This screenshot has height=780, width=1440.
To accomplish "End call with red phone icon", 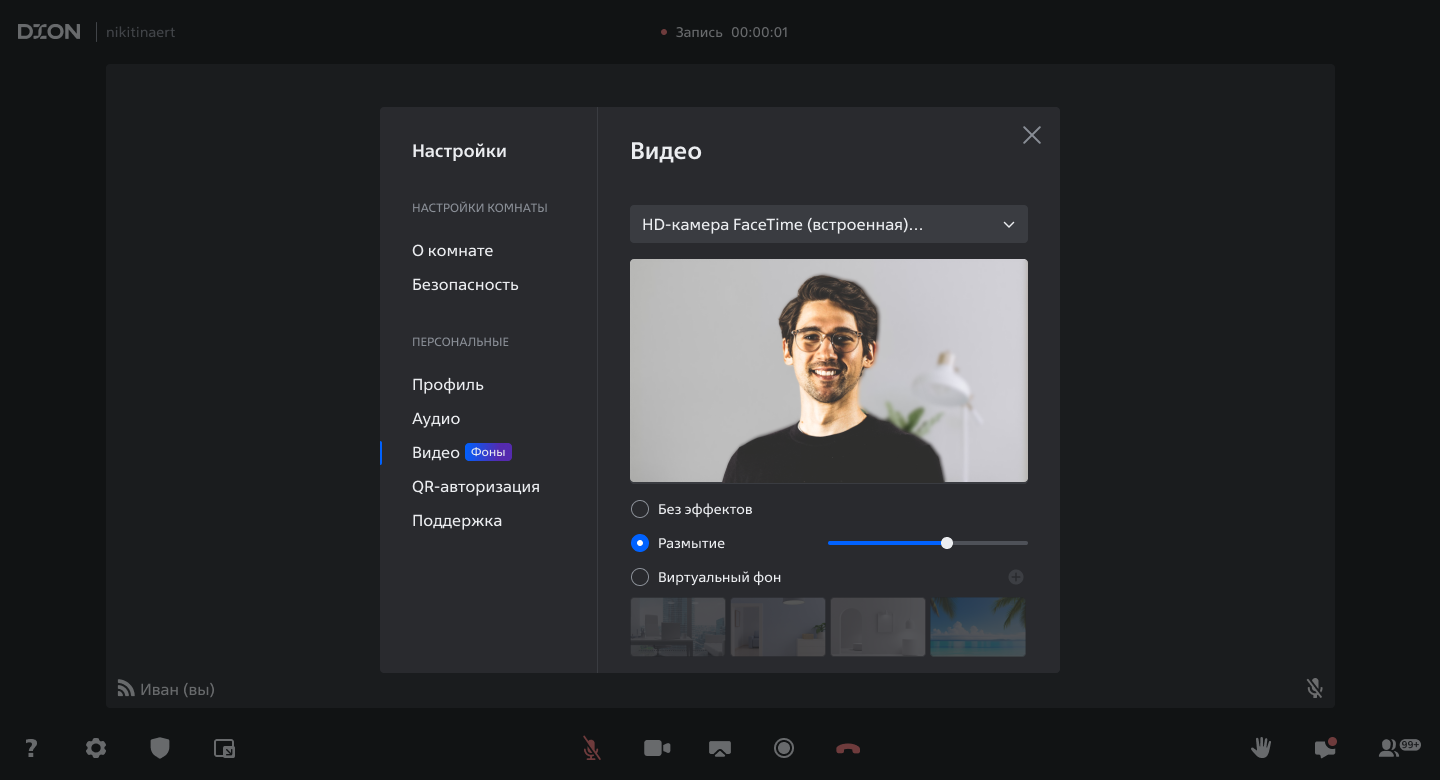I will (x=848, y=748).
